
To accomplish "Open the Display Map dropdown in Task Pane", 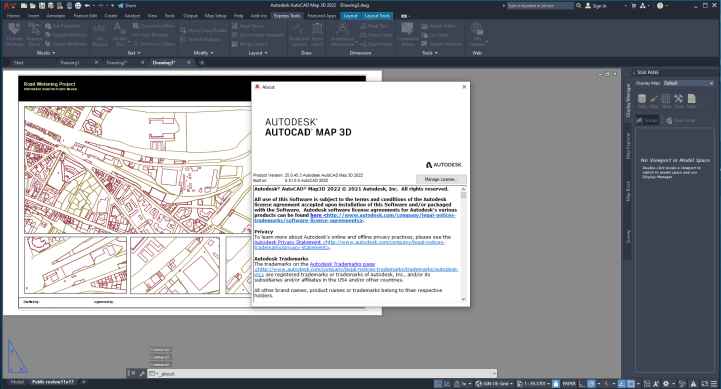I will coord(688,83).
